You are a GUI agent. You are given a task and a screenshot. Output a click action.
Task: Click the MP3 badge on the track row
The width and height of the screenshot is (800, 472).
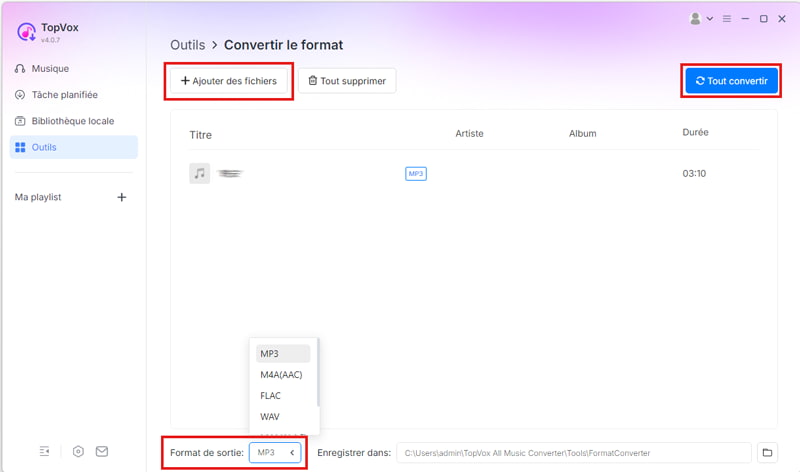[416, 173]
